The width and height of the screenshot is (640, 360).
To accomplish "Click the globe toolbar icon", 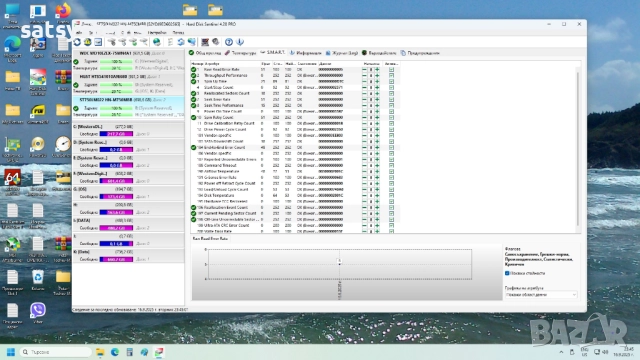I will [157, 42].
